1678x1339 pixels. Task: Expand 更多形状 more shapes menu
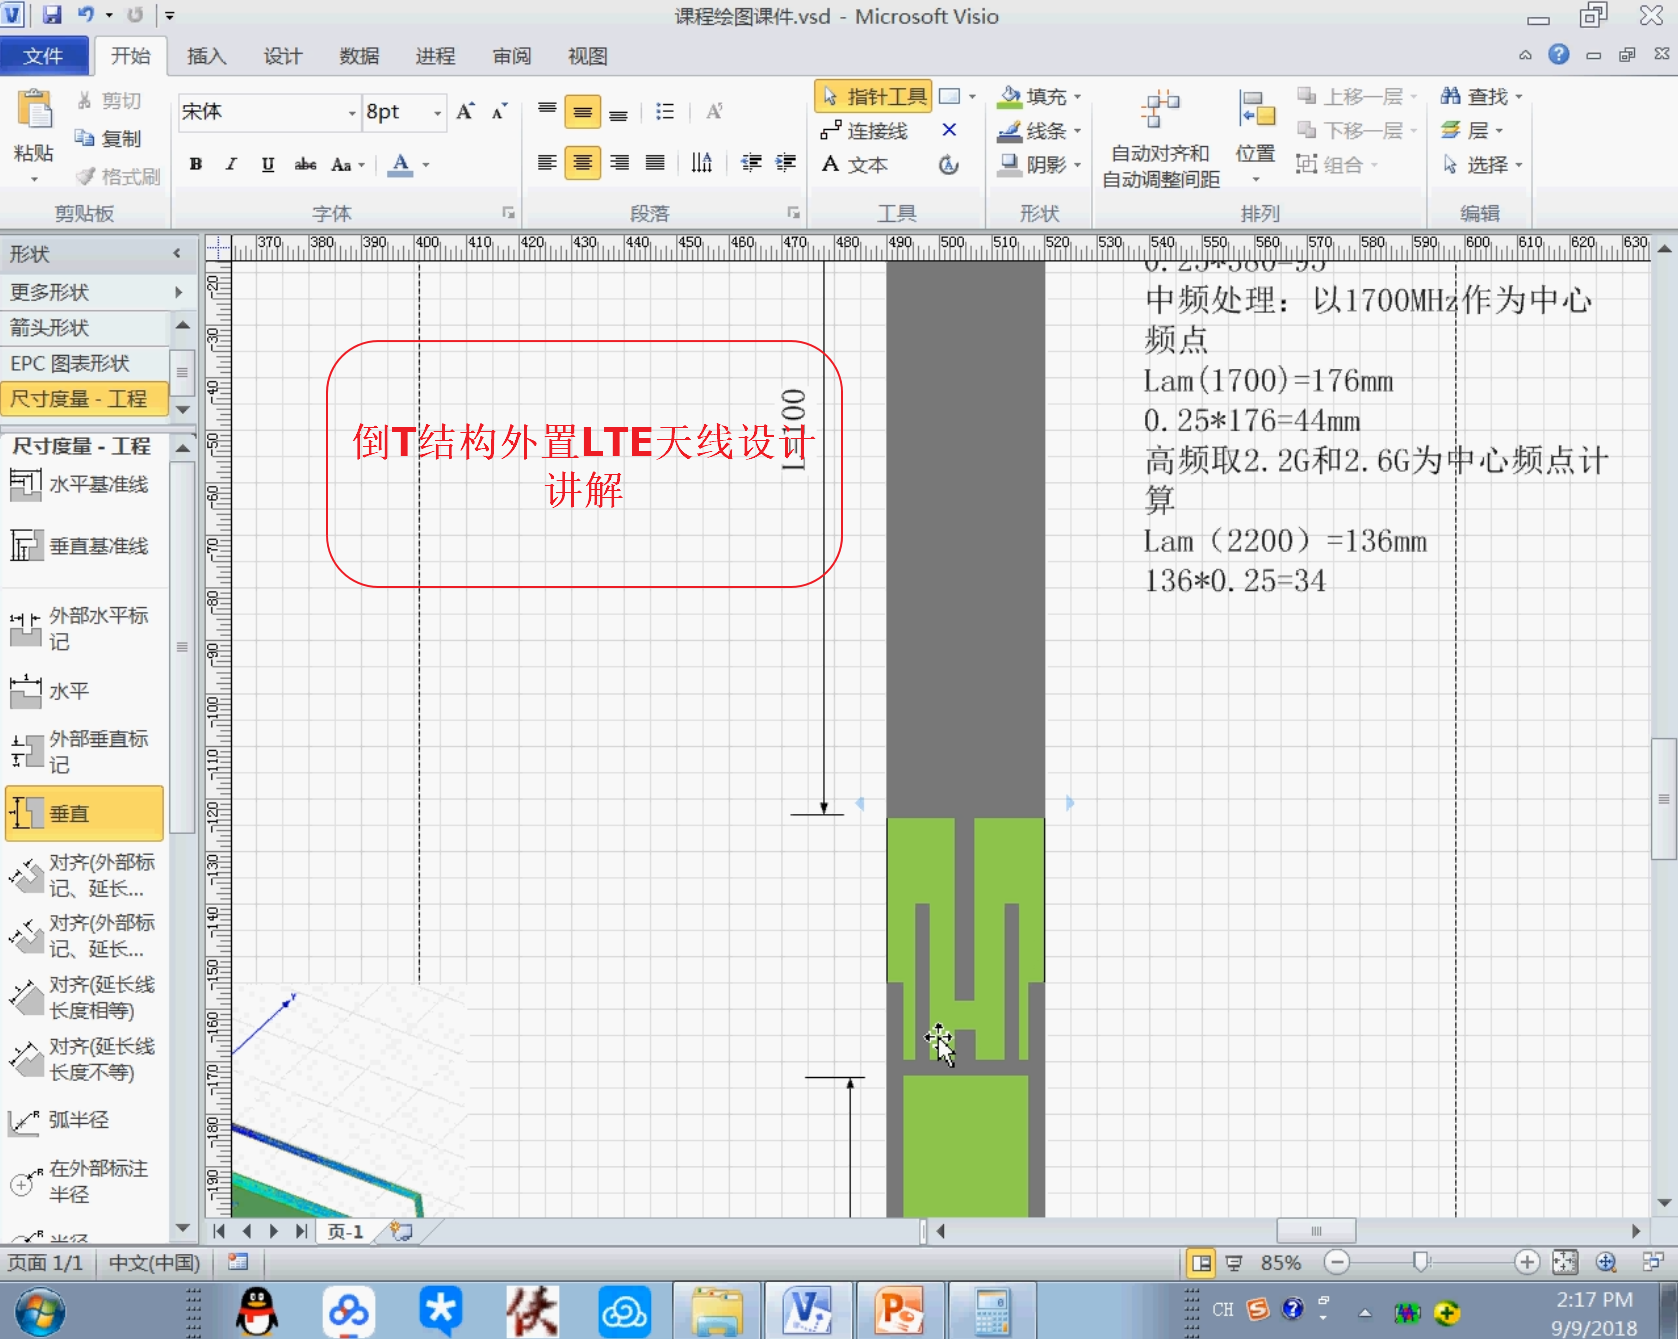coord(97,292)
